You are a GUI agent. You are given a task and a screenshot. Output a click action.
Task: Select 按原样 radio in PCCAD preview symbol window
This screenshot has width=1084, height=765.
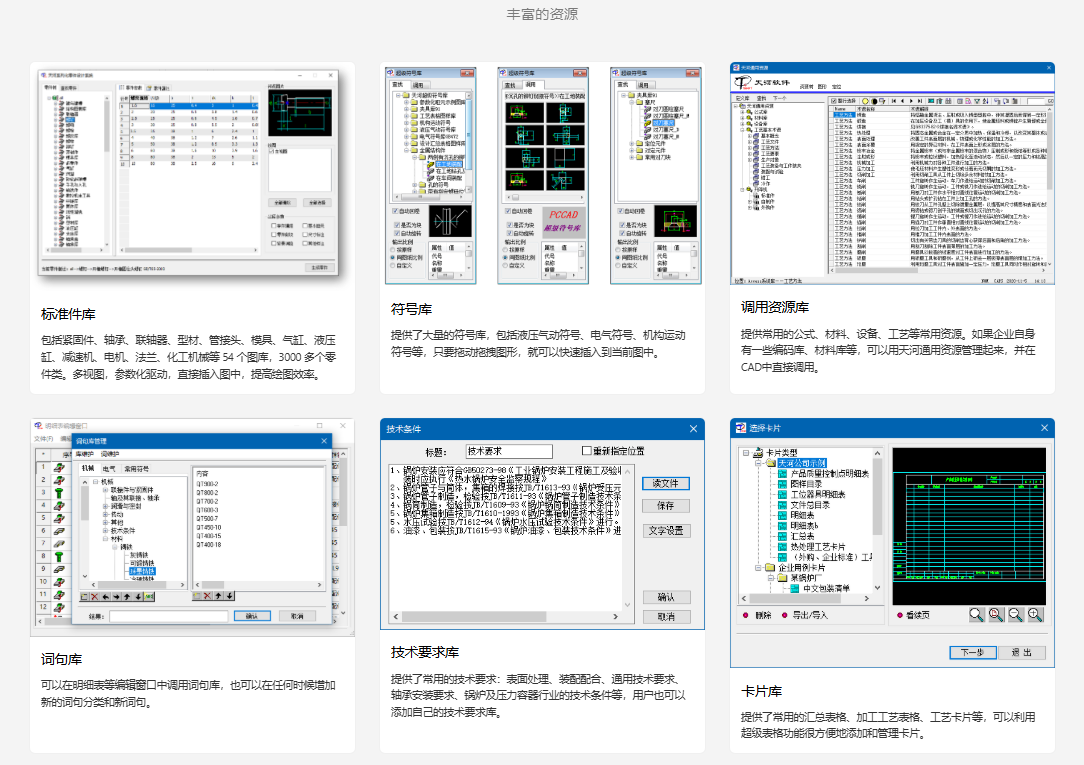click(505, 249)
